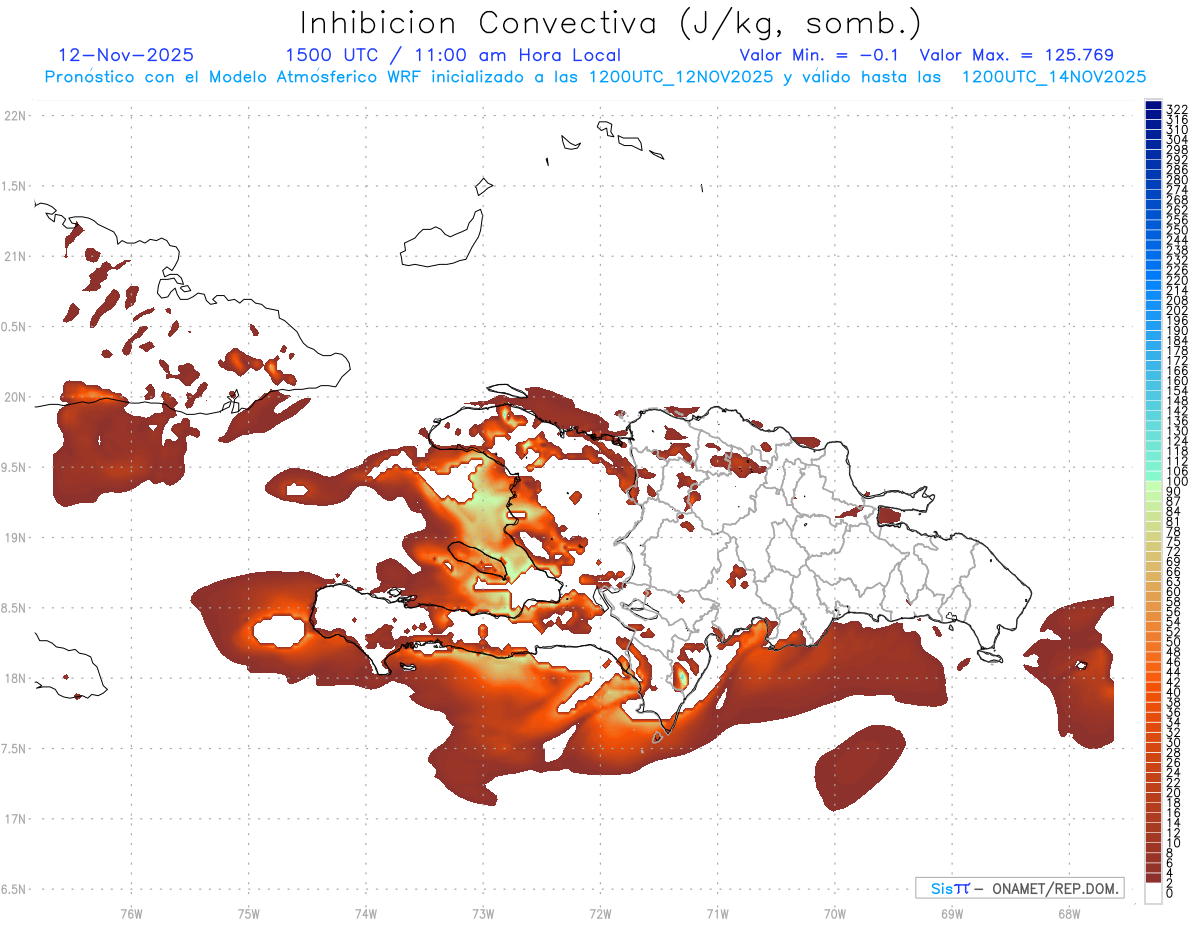Screen dimensions: 1200x927
Task: Click the dark red swatch labeled 2
Action: (1154, 878)
